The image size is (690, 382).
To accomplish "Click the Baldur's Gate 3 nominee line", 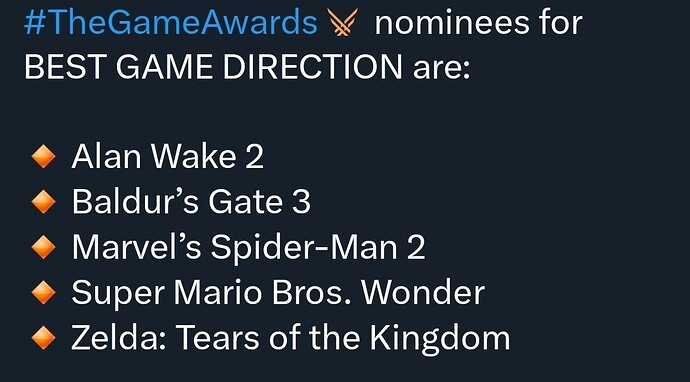I will pyautogui.click(x=191, y=202).
